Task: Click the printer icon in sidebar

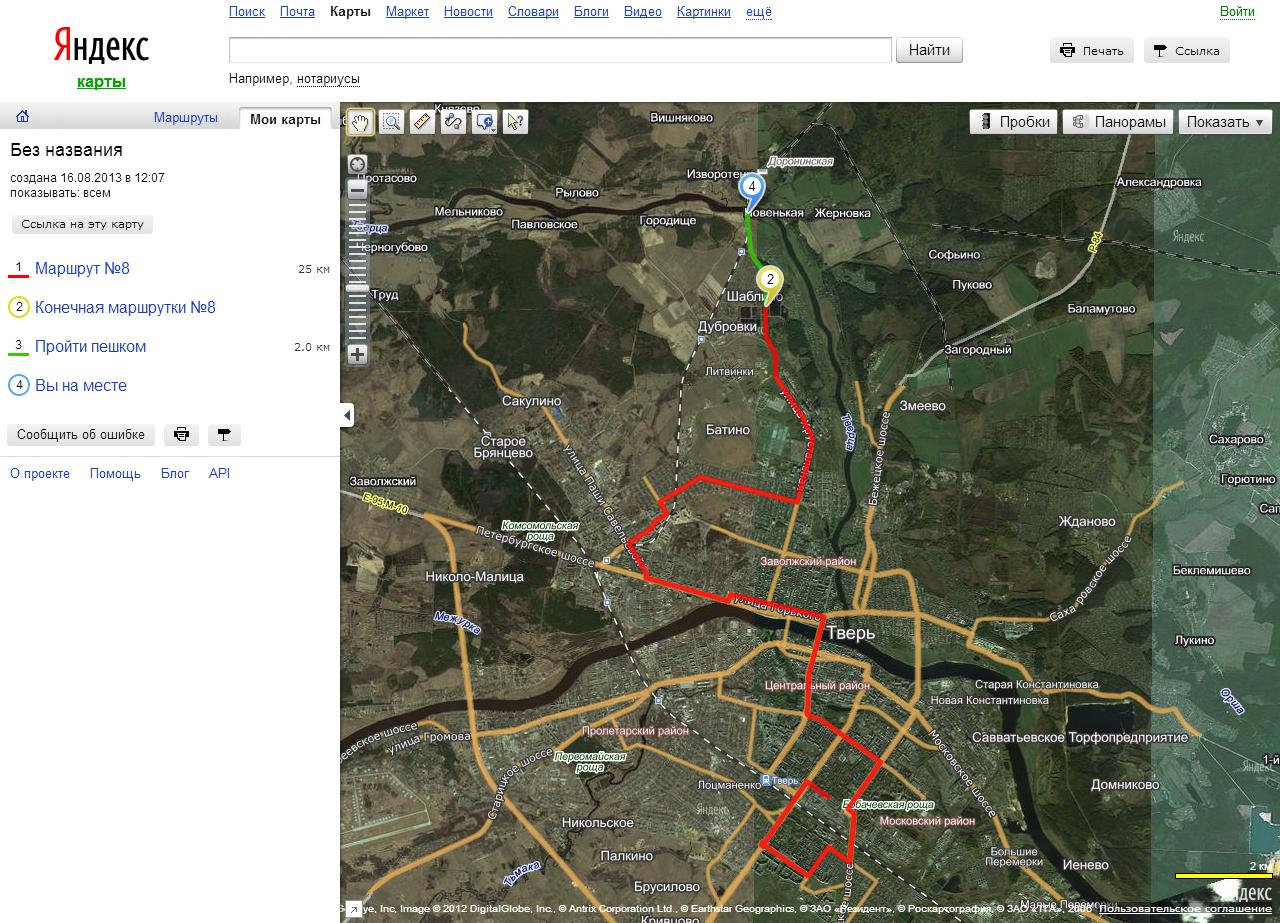Action: (181, 435)
